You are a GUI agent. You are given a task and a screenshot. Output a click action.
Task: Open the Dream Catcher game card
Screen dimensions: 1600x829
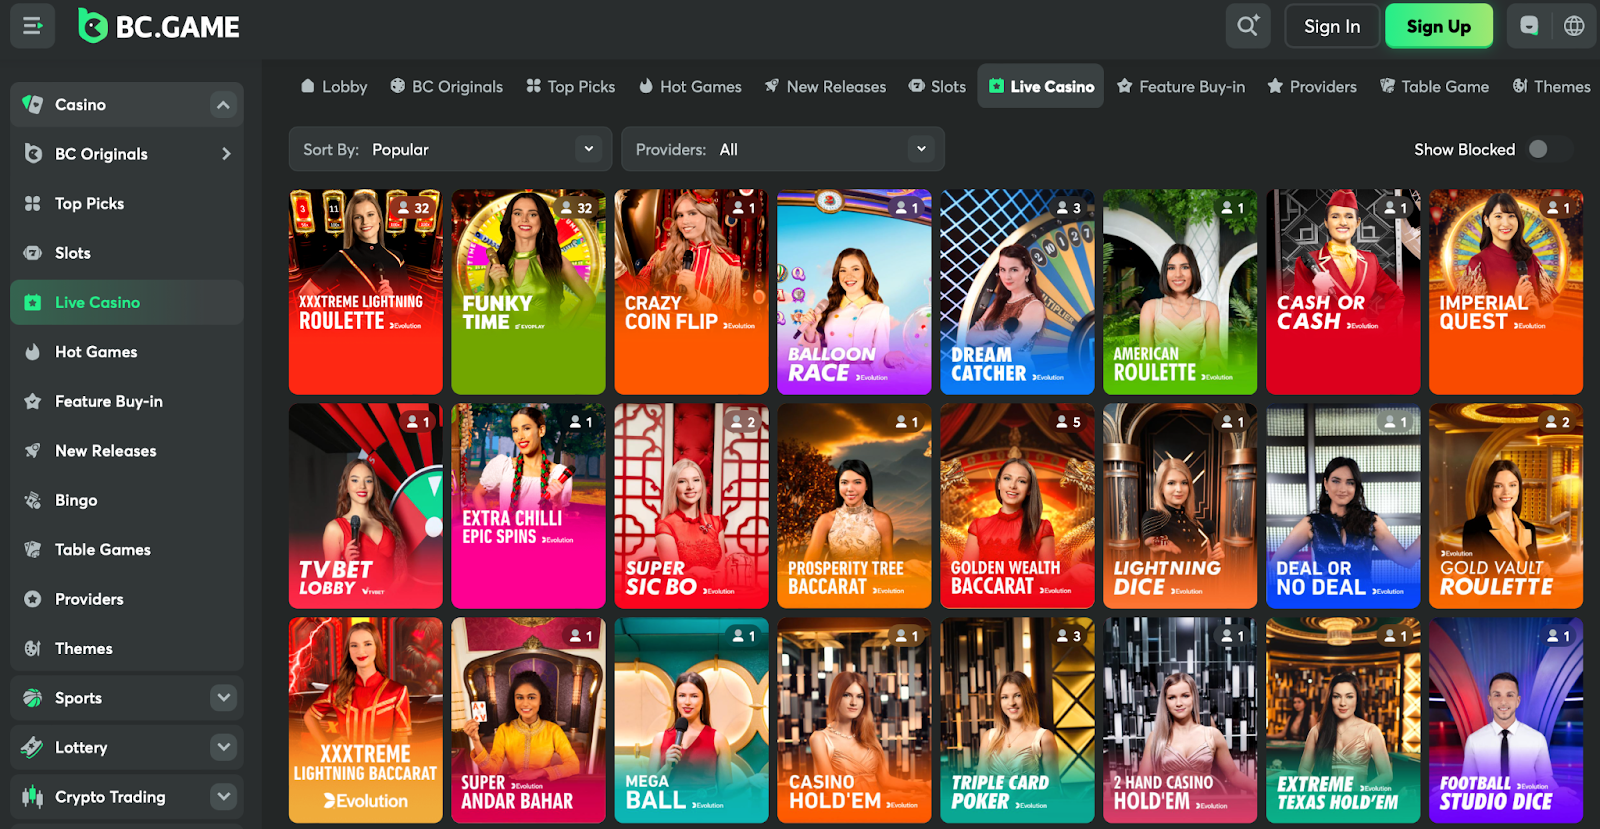1017,292
